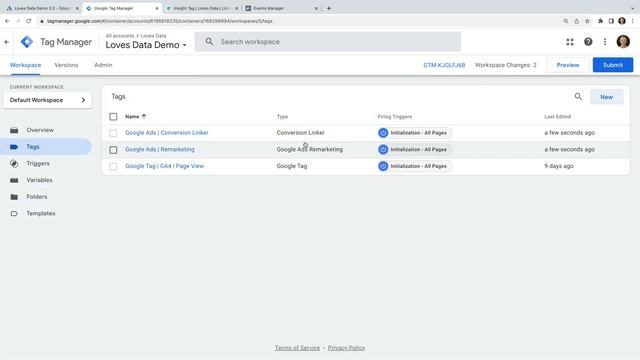
Task: Open the Google Ads | Conversion Linker tag
Action: pyautogui.click(x=167, y=133)
